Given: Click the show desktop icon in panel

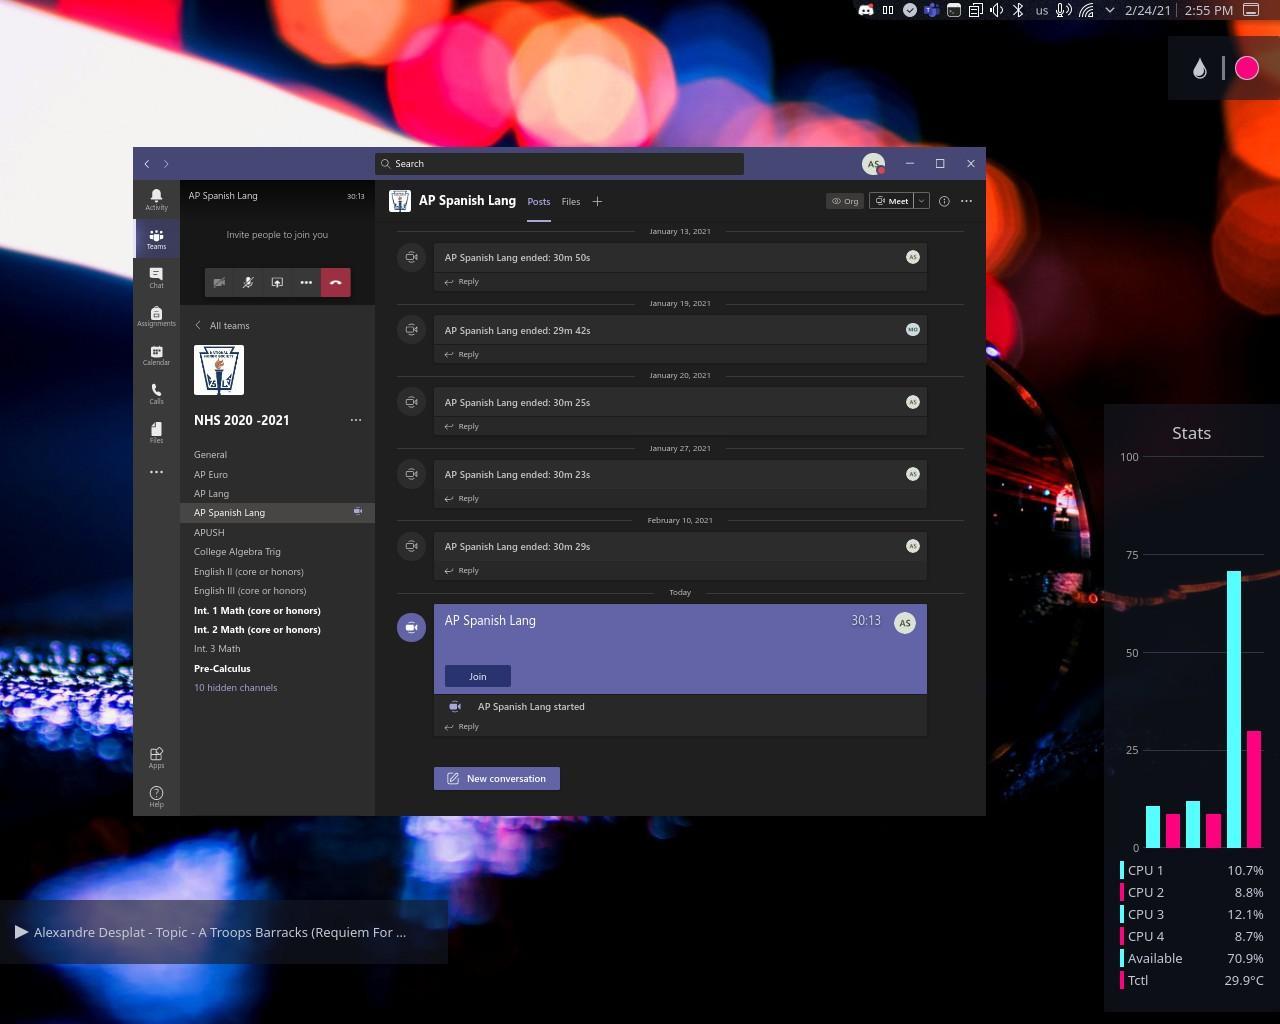Looking at the screenshot, I should click(1251, 10).
